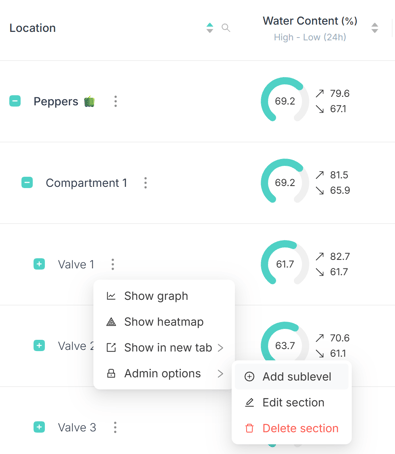Select Edit section
Screen dimensions: 395x454
pos(292,403)
